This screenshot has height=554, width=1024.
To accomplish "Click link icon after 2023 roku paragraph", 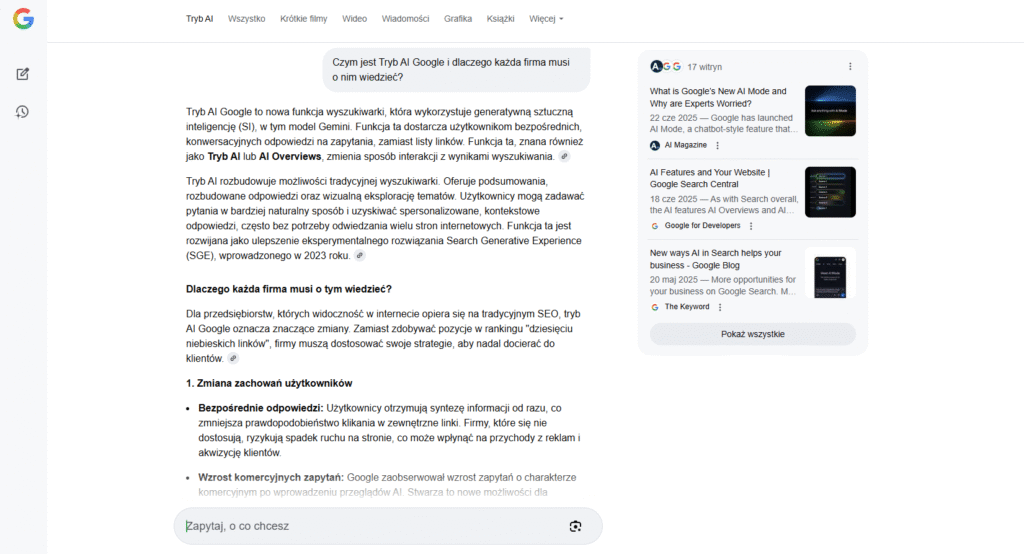I will (x=360, y=256).
